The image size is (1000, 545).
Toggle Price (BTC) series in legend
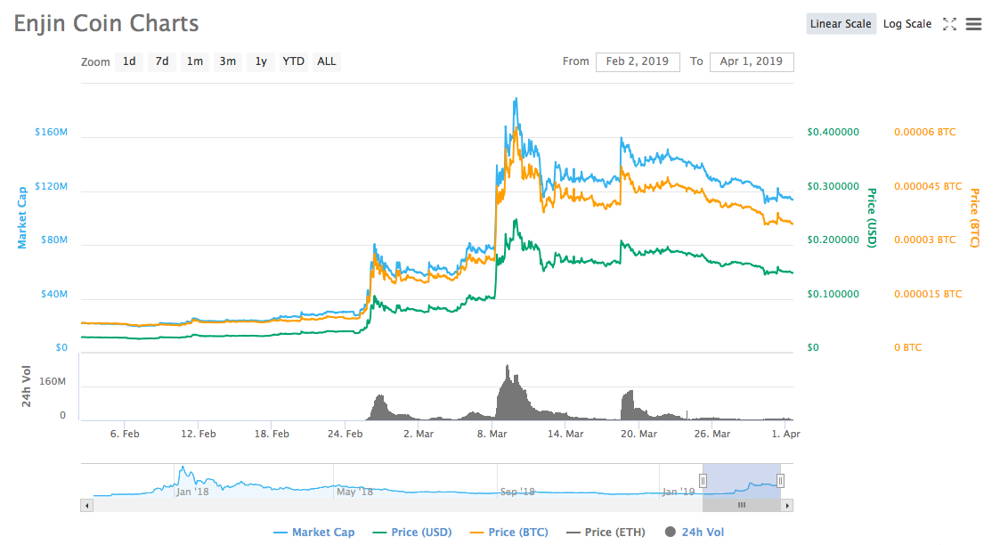(509, 532)
